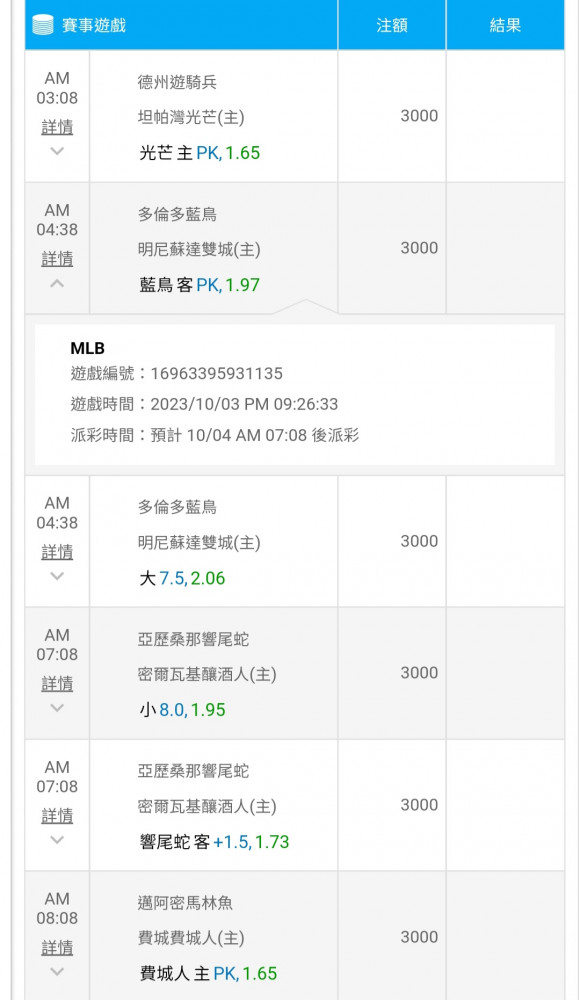Click game number 16963395931135
580x1000 pixels.
pyautogui.click(x=216, y=374)
